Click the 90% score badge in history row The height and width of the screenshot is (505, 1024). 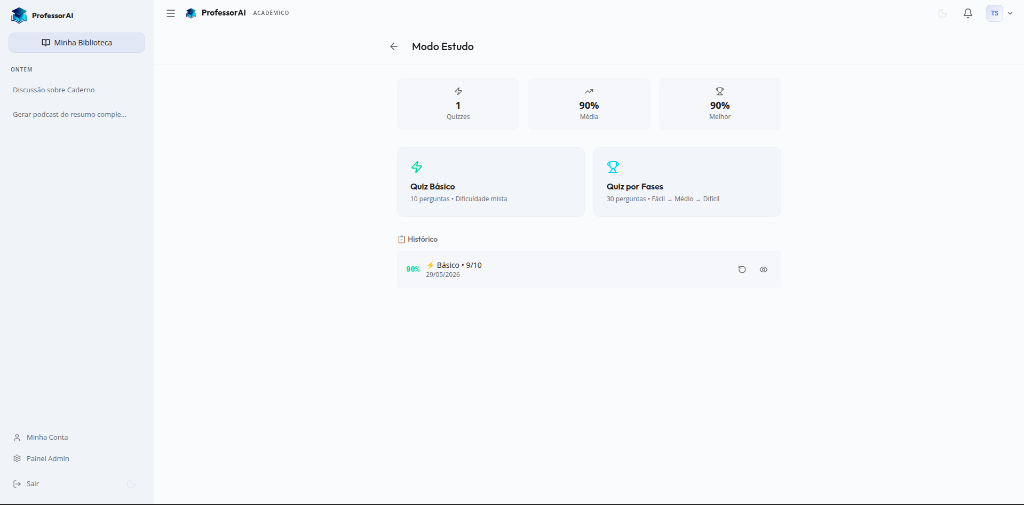pos(413,269)
